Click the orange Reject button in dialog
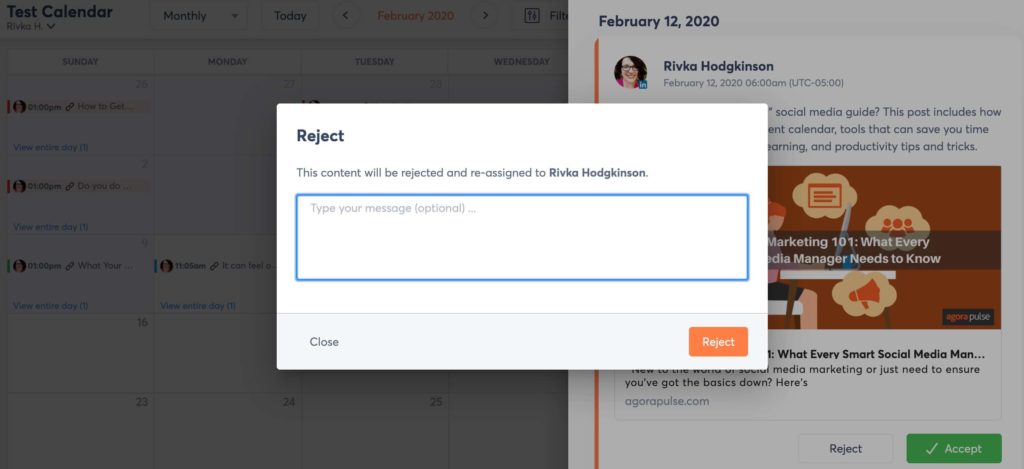The image size is (1024, 469). coord(718,342)
